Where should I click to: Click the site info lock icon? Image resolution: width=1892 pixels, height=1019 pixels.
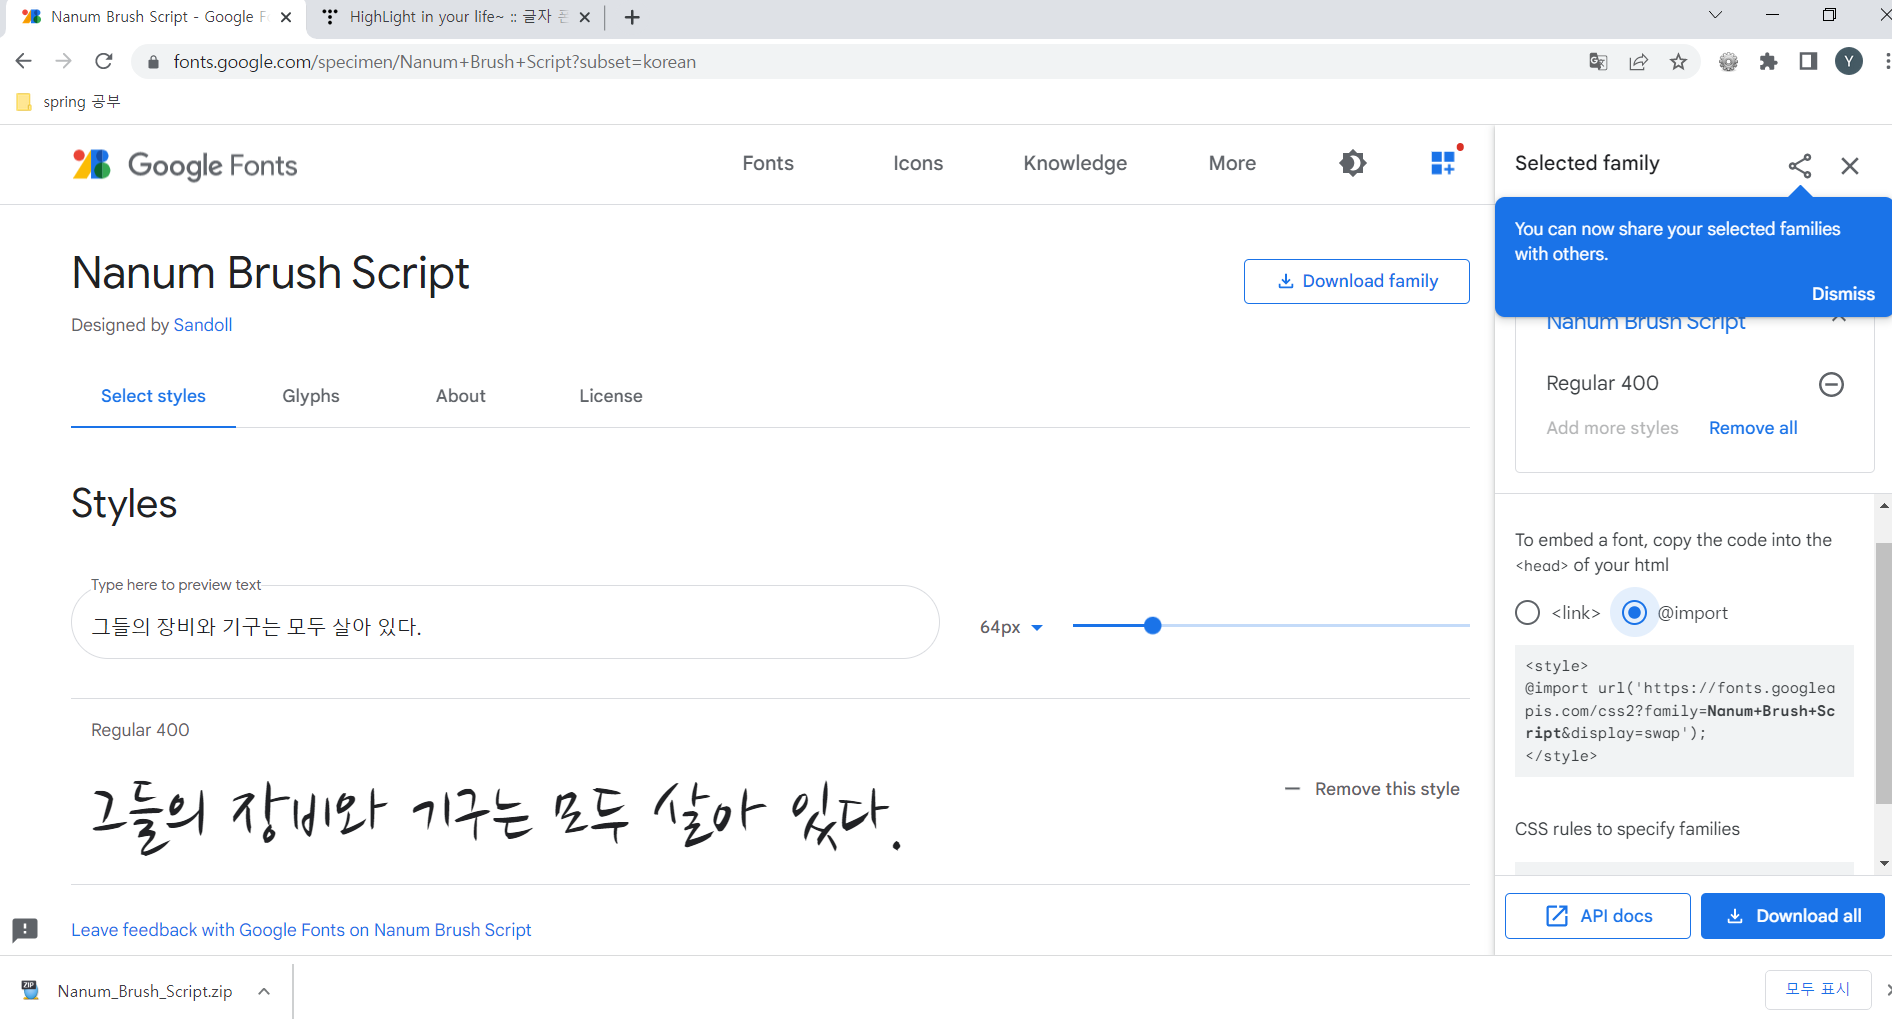pyautogui.click(x=153, y=62)
